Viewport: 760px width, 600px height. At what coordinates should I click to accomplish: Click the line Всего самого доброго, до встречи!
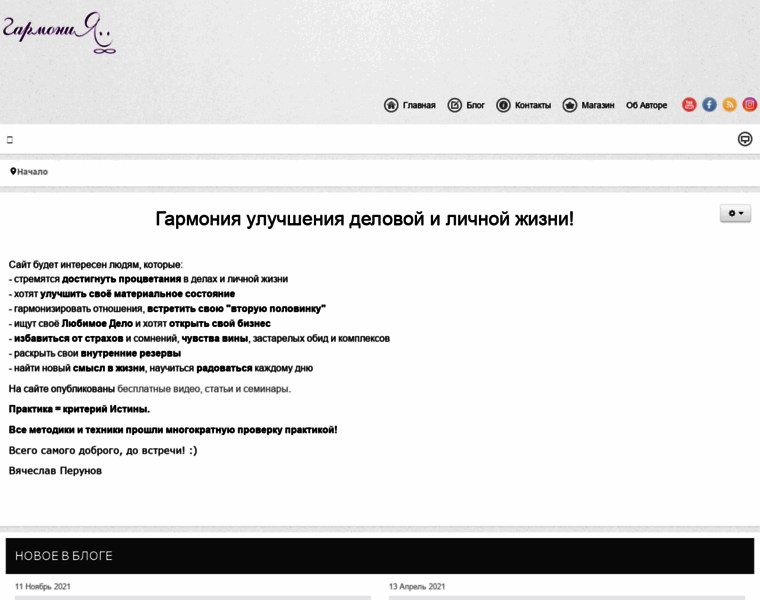pos(103,450)
